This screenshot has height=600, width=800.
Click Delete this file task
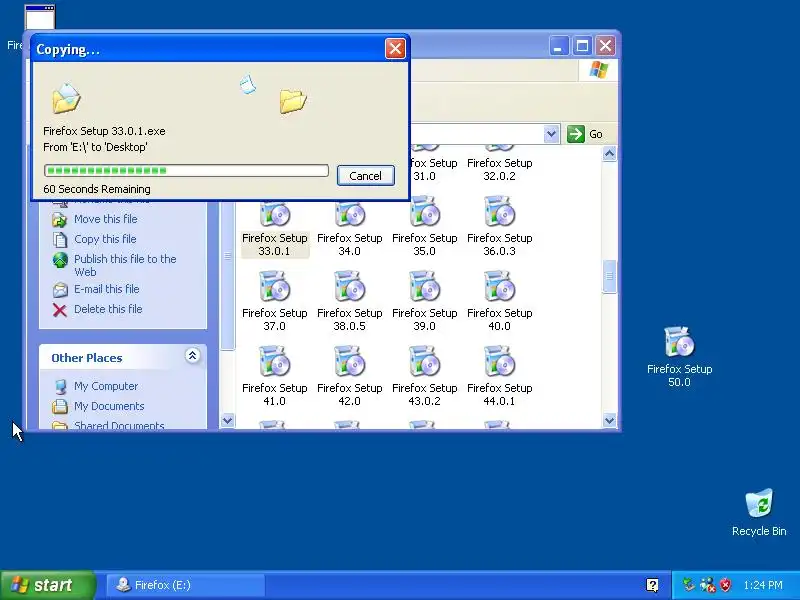coord(108,309)
